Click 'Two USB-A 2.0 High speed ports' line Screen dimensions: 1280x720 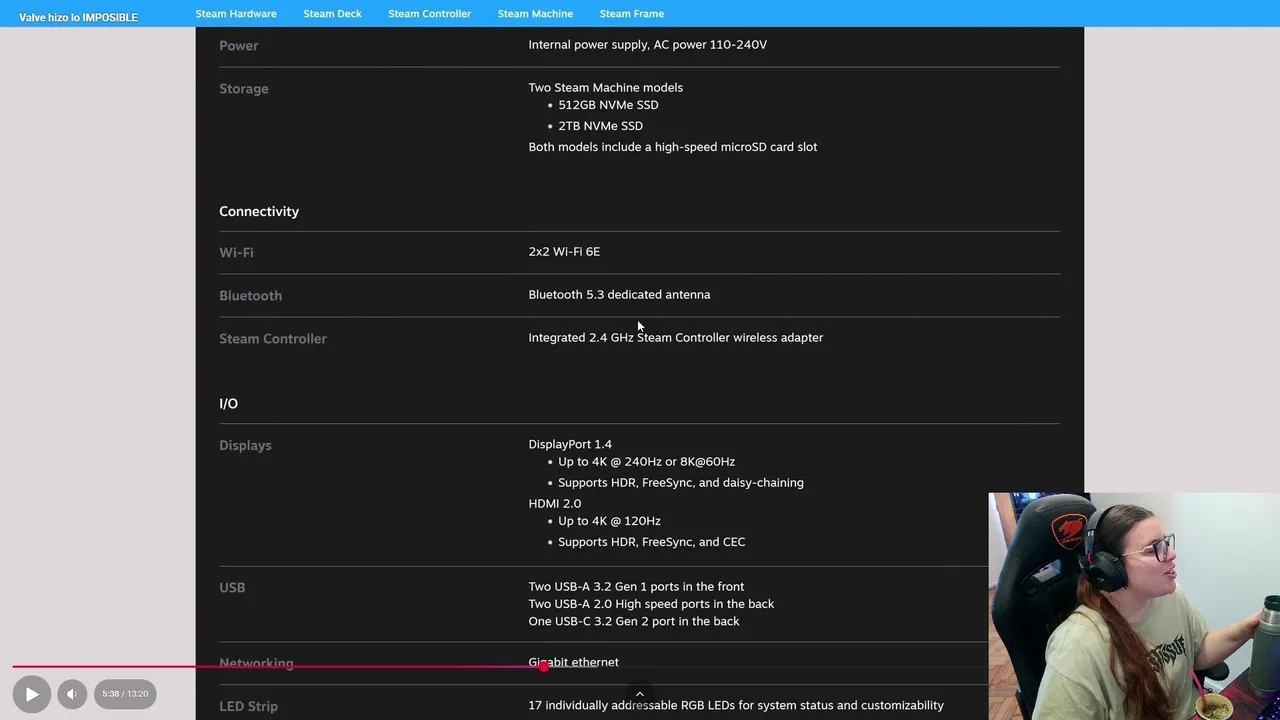(x=651, y=604)
